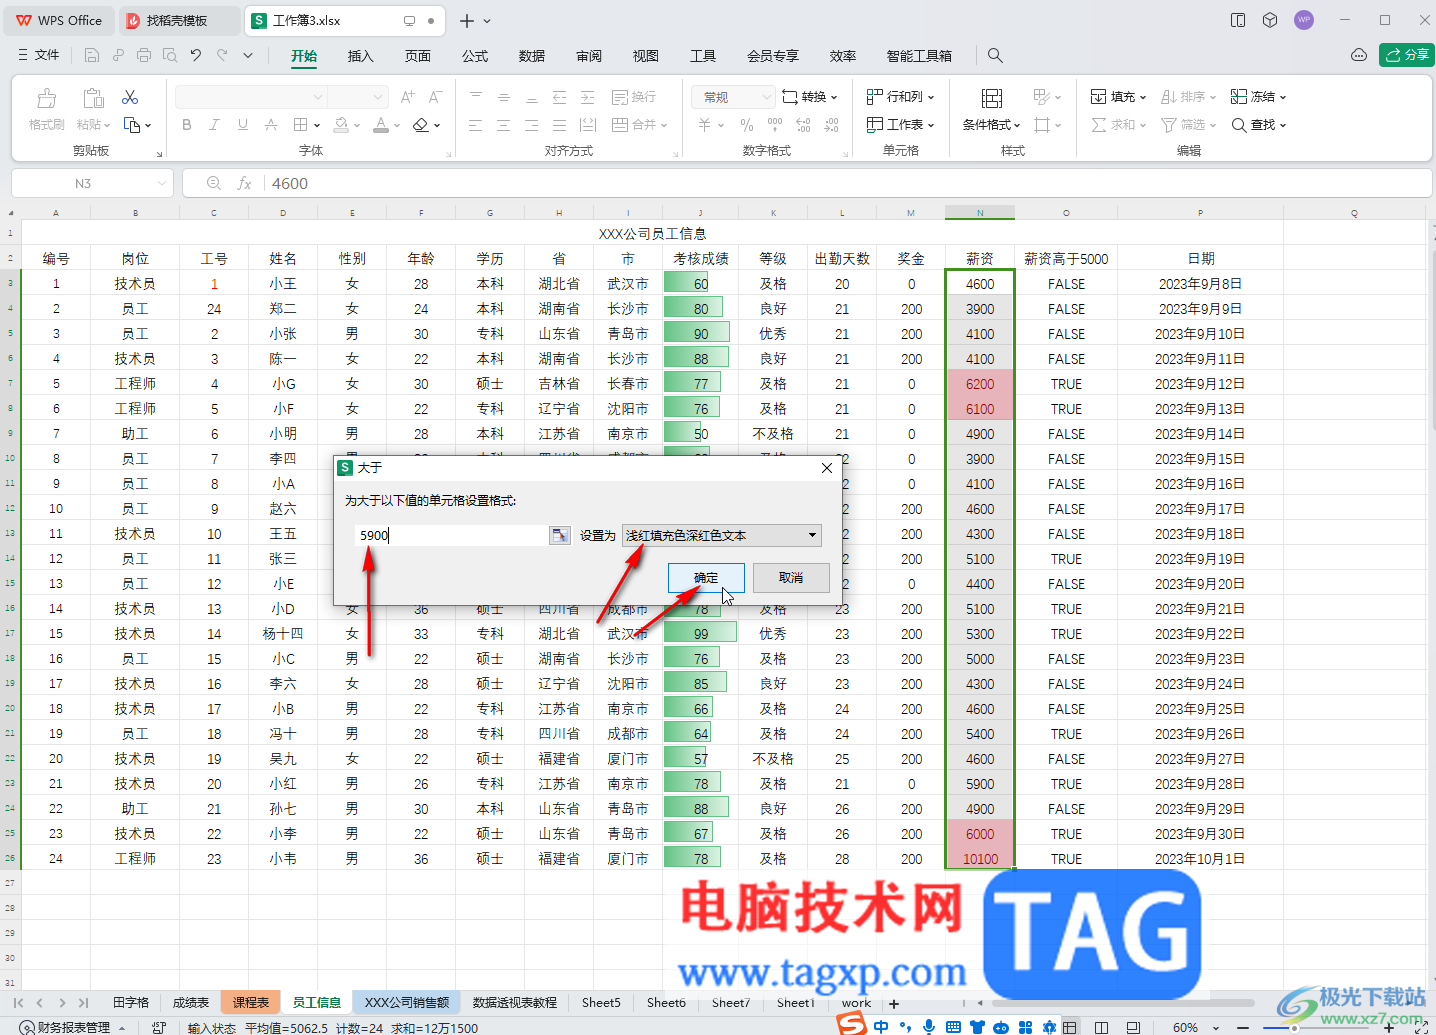Click the Format Painter (格式刷) icon
This screenshot has width=1436, height=1035.
click(46, 98)
